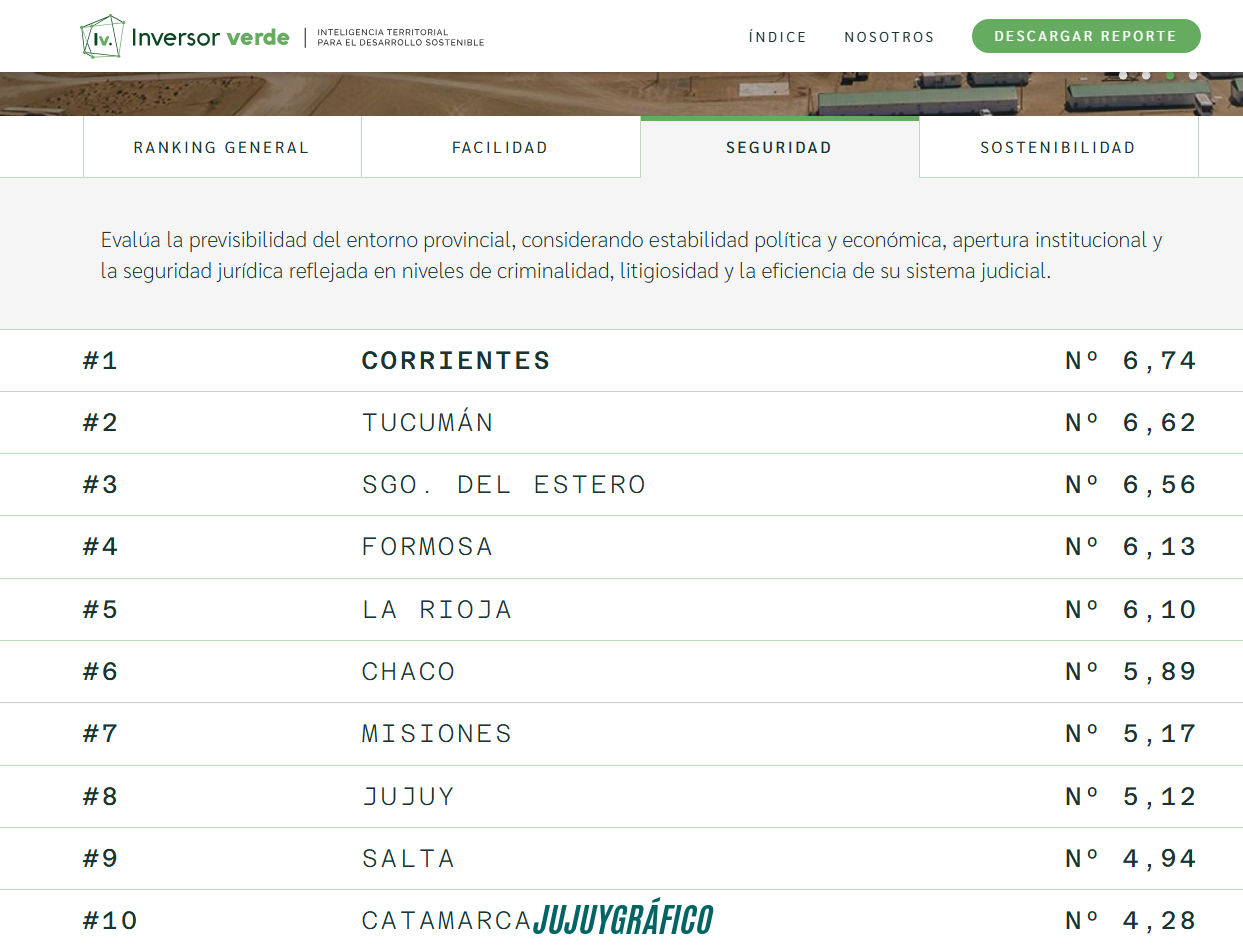Screen dimensions: 1243x949
Task: Click rank number #10
Action: pos(110,921)
